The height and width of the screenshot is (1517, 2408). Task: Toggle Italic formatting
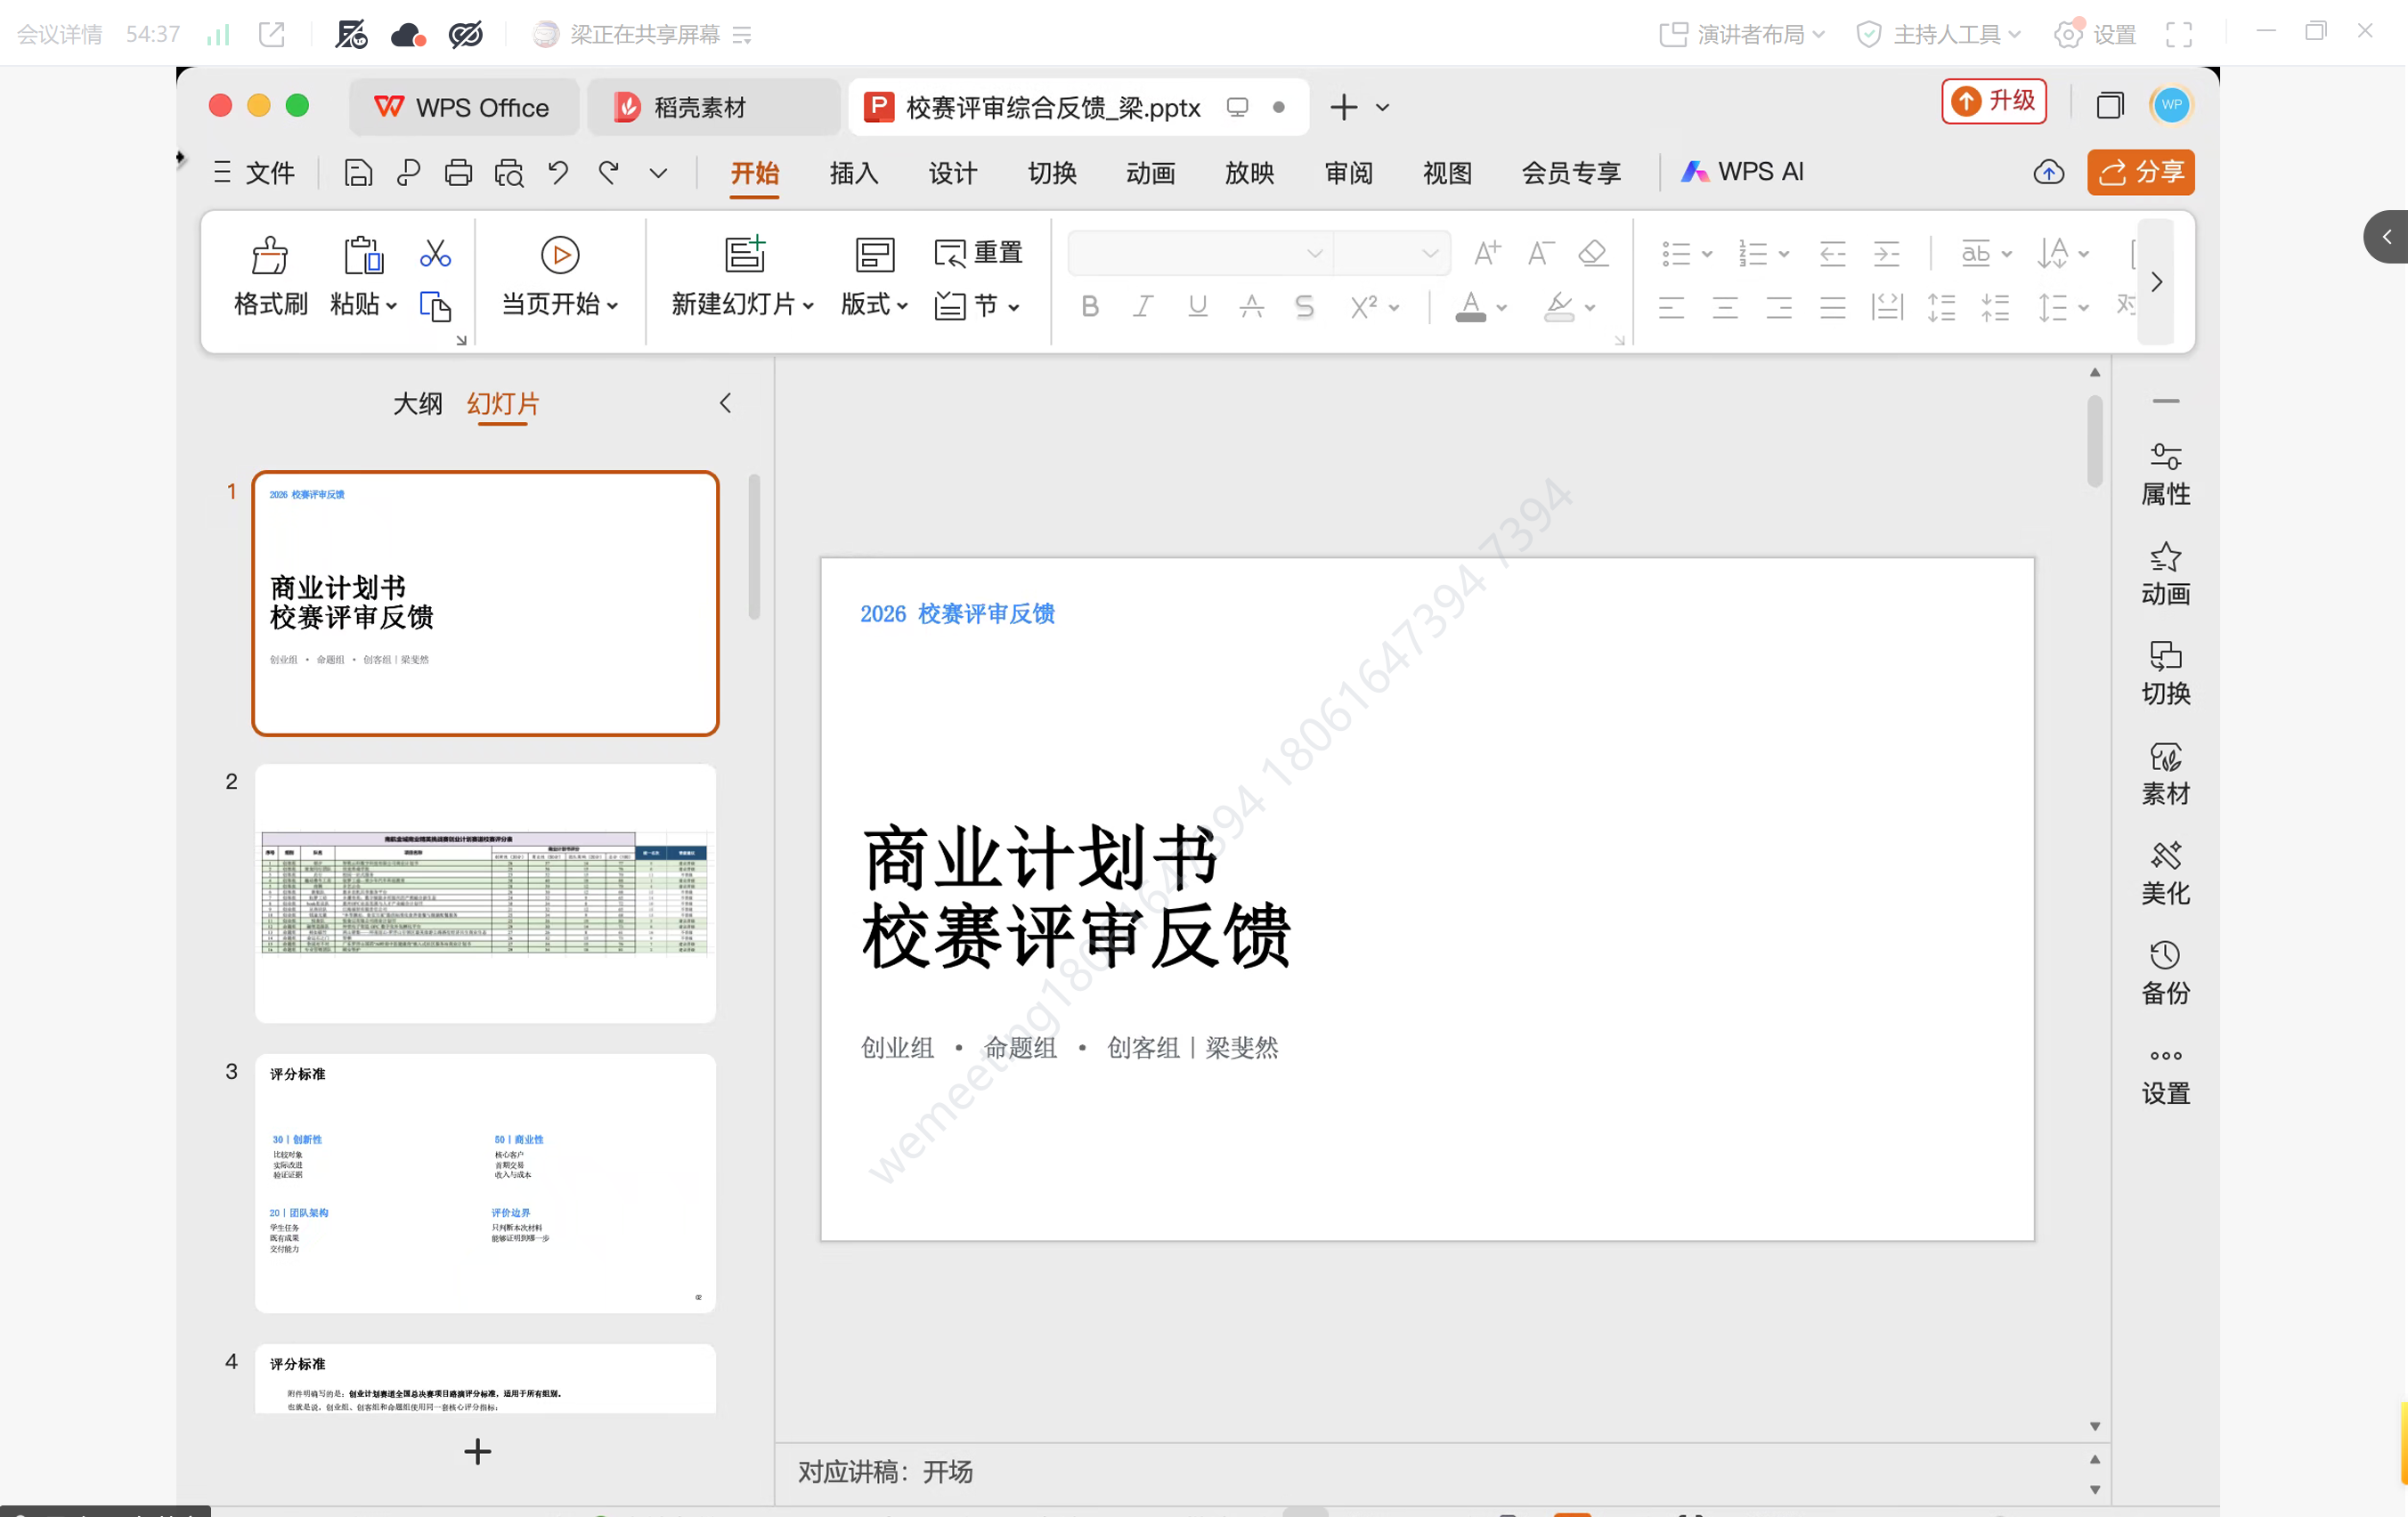(x=1143, y=307)
